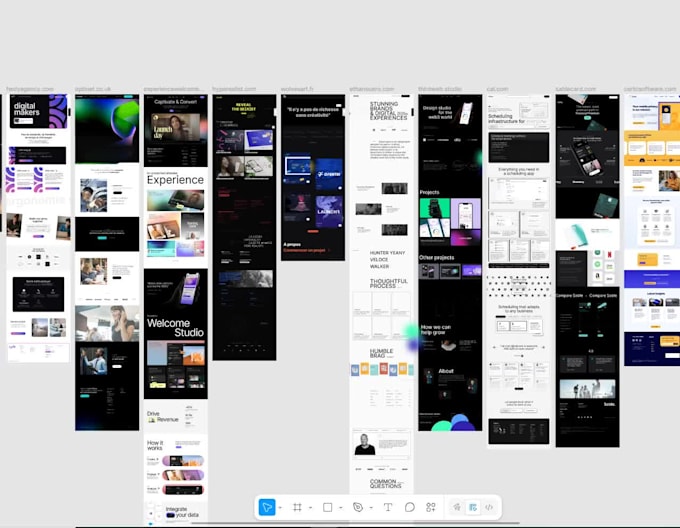Select the 'About' heading in thirdweb frame

coord(446,371)
